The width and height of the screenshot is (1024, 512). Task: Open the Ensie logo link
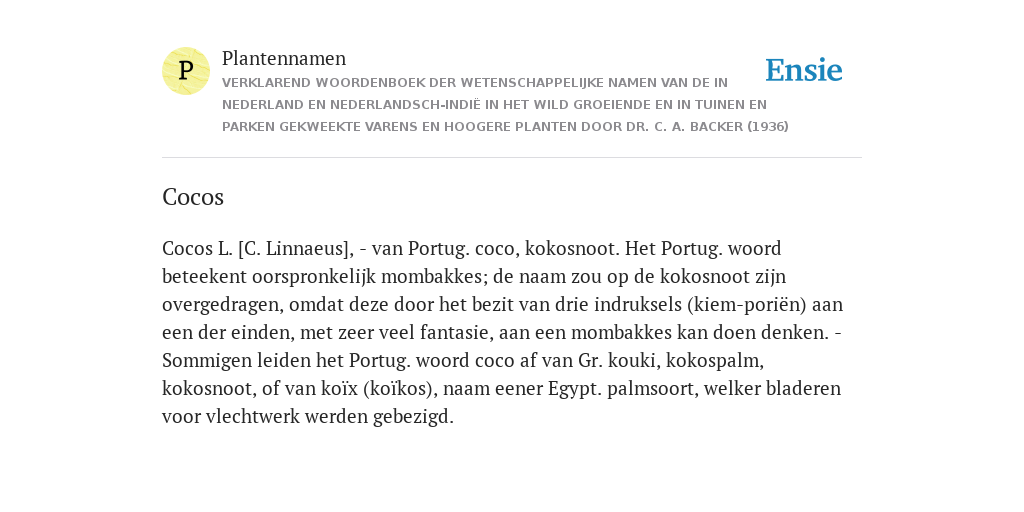(x=804, y=70)
